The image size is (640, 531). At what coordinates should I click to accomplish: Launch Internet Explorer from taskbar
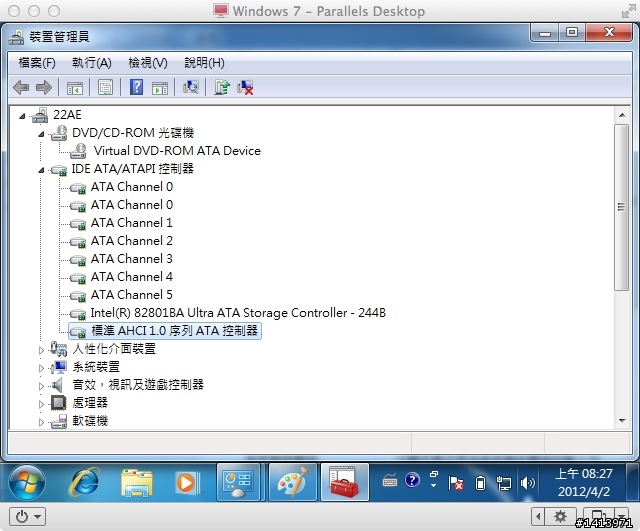(84, 482)
